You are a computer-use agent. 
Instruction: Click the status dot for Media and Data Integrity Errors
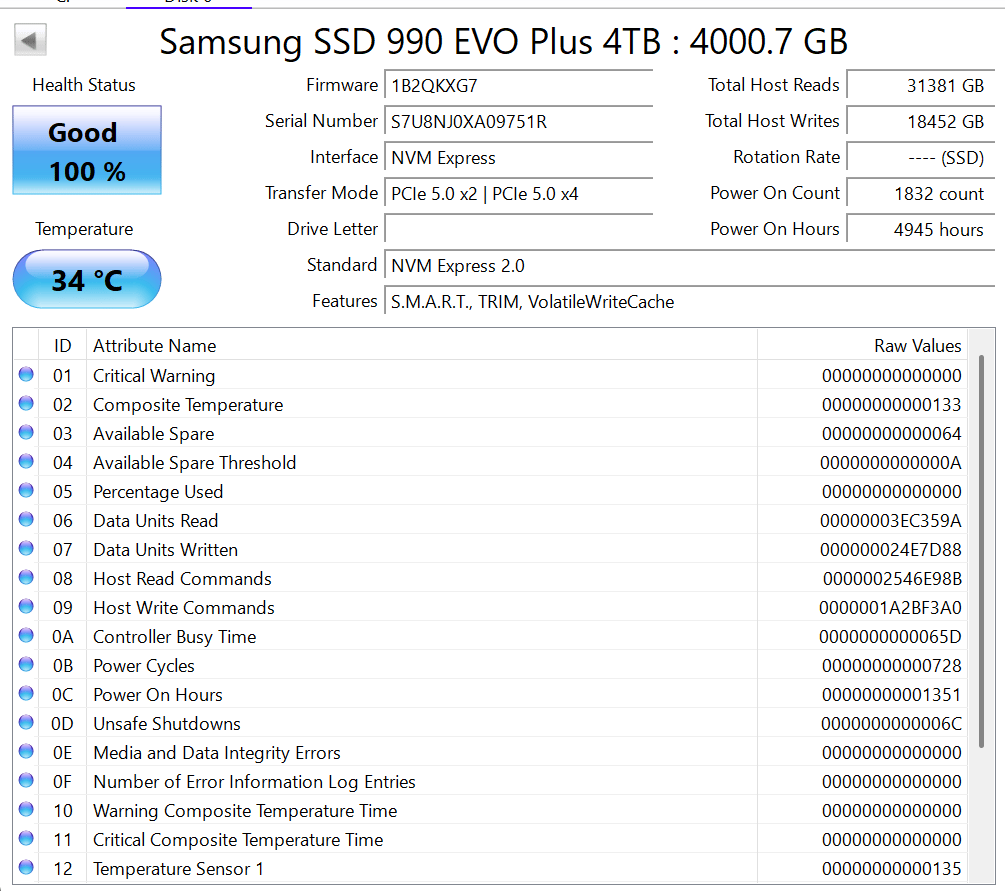26,751
